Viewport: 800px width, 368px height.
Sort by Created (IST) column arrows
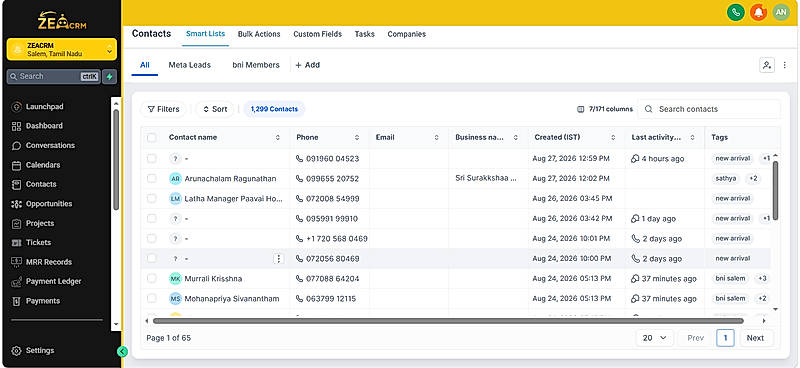click(613, 138)
